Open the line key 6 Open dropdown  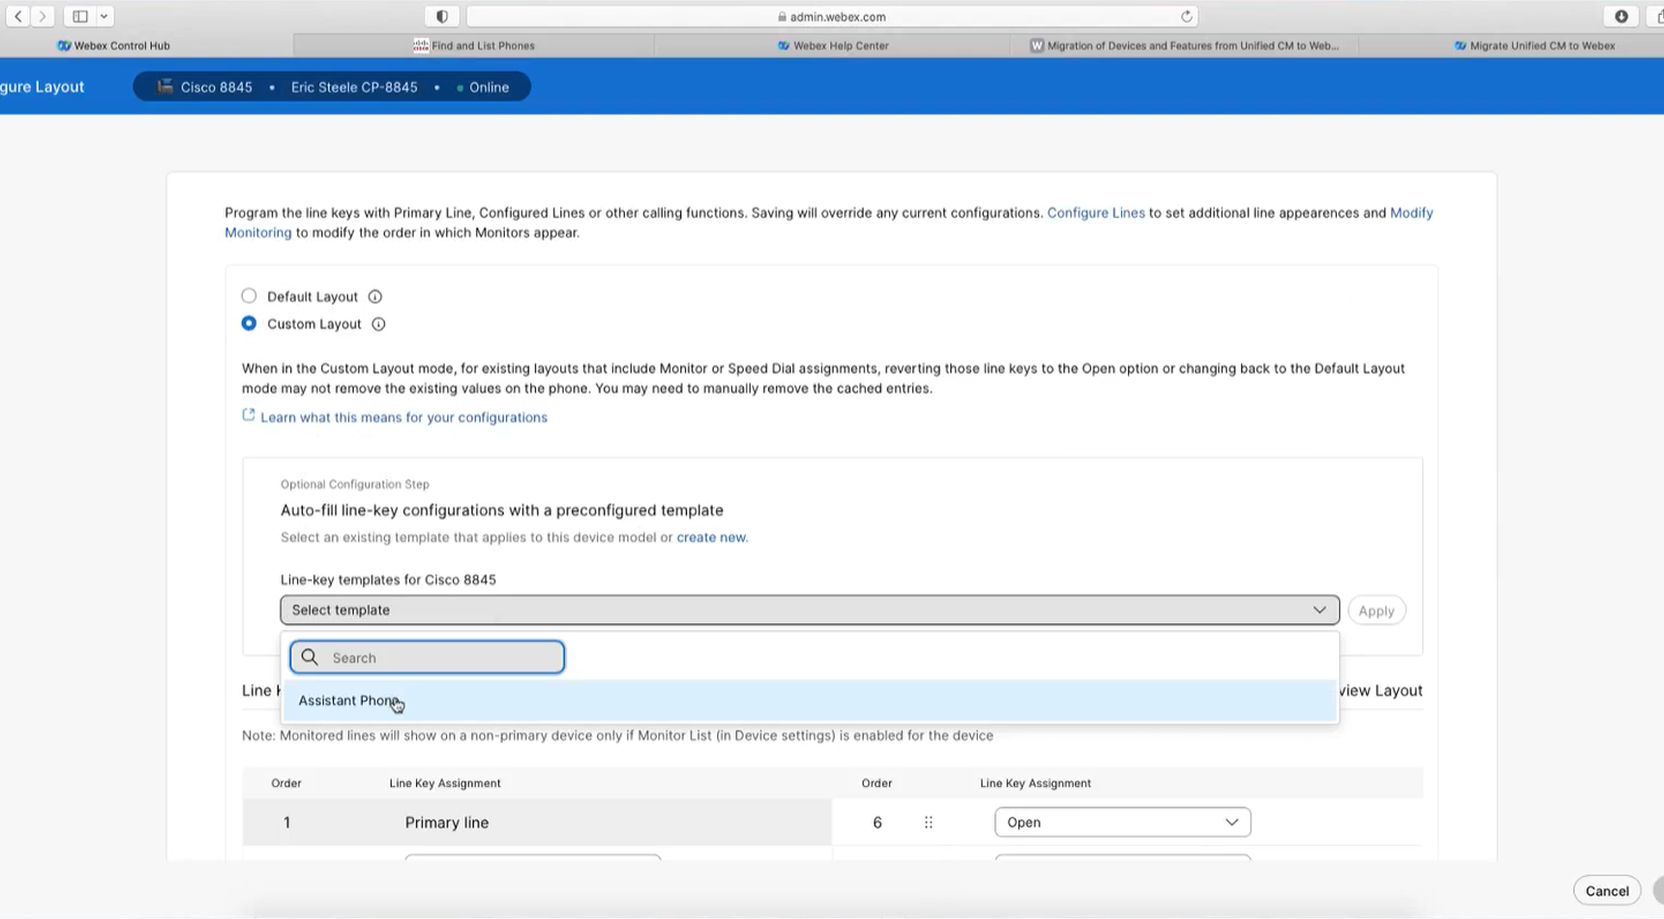[1122, 822]
